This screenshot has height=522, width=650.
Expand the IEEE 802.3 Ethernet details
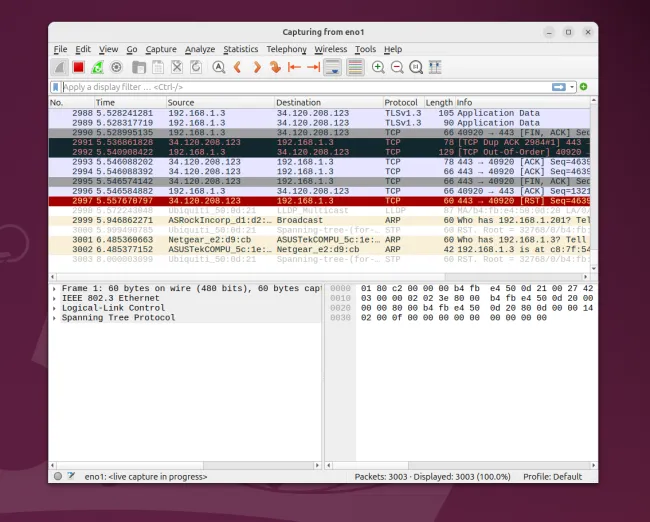click(x=54, y=298)
